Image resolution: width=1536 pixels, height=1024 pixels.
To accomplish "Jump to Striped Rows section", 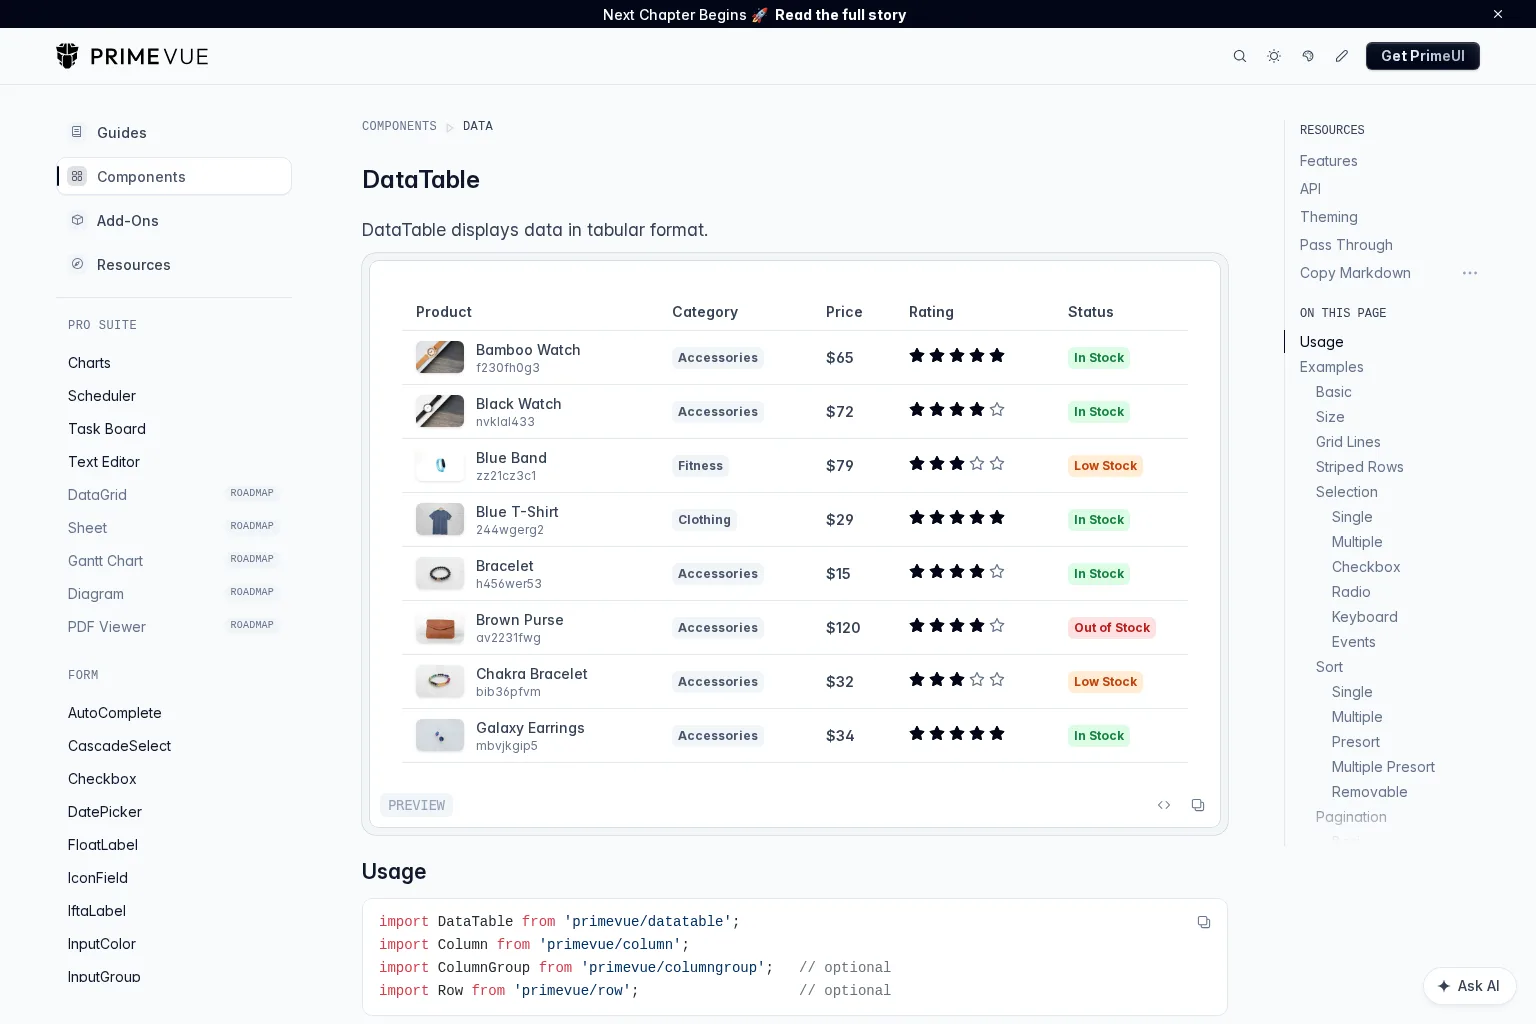I will (1359, 467).
